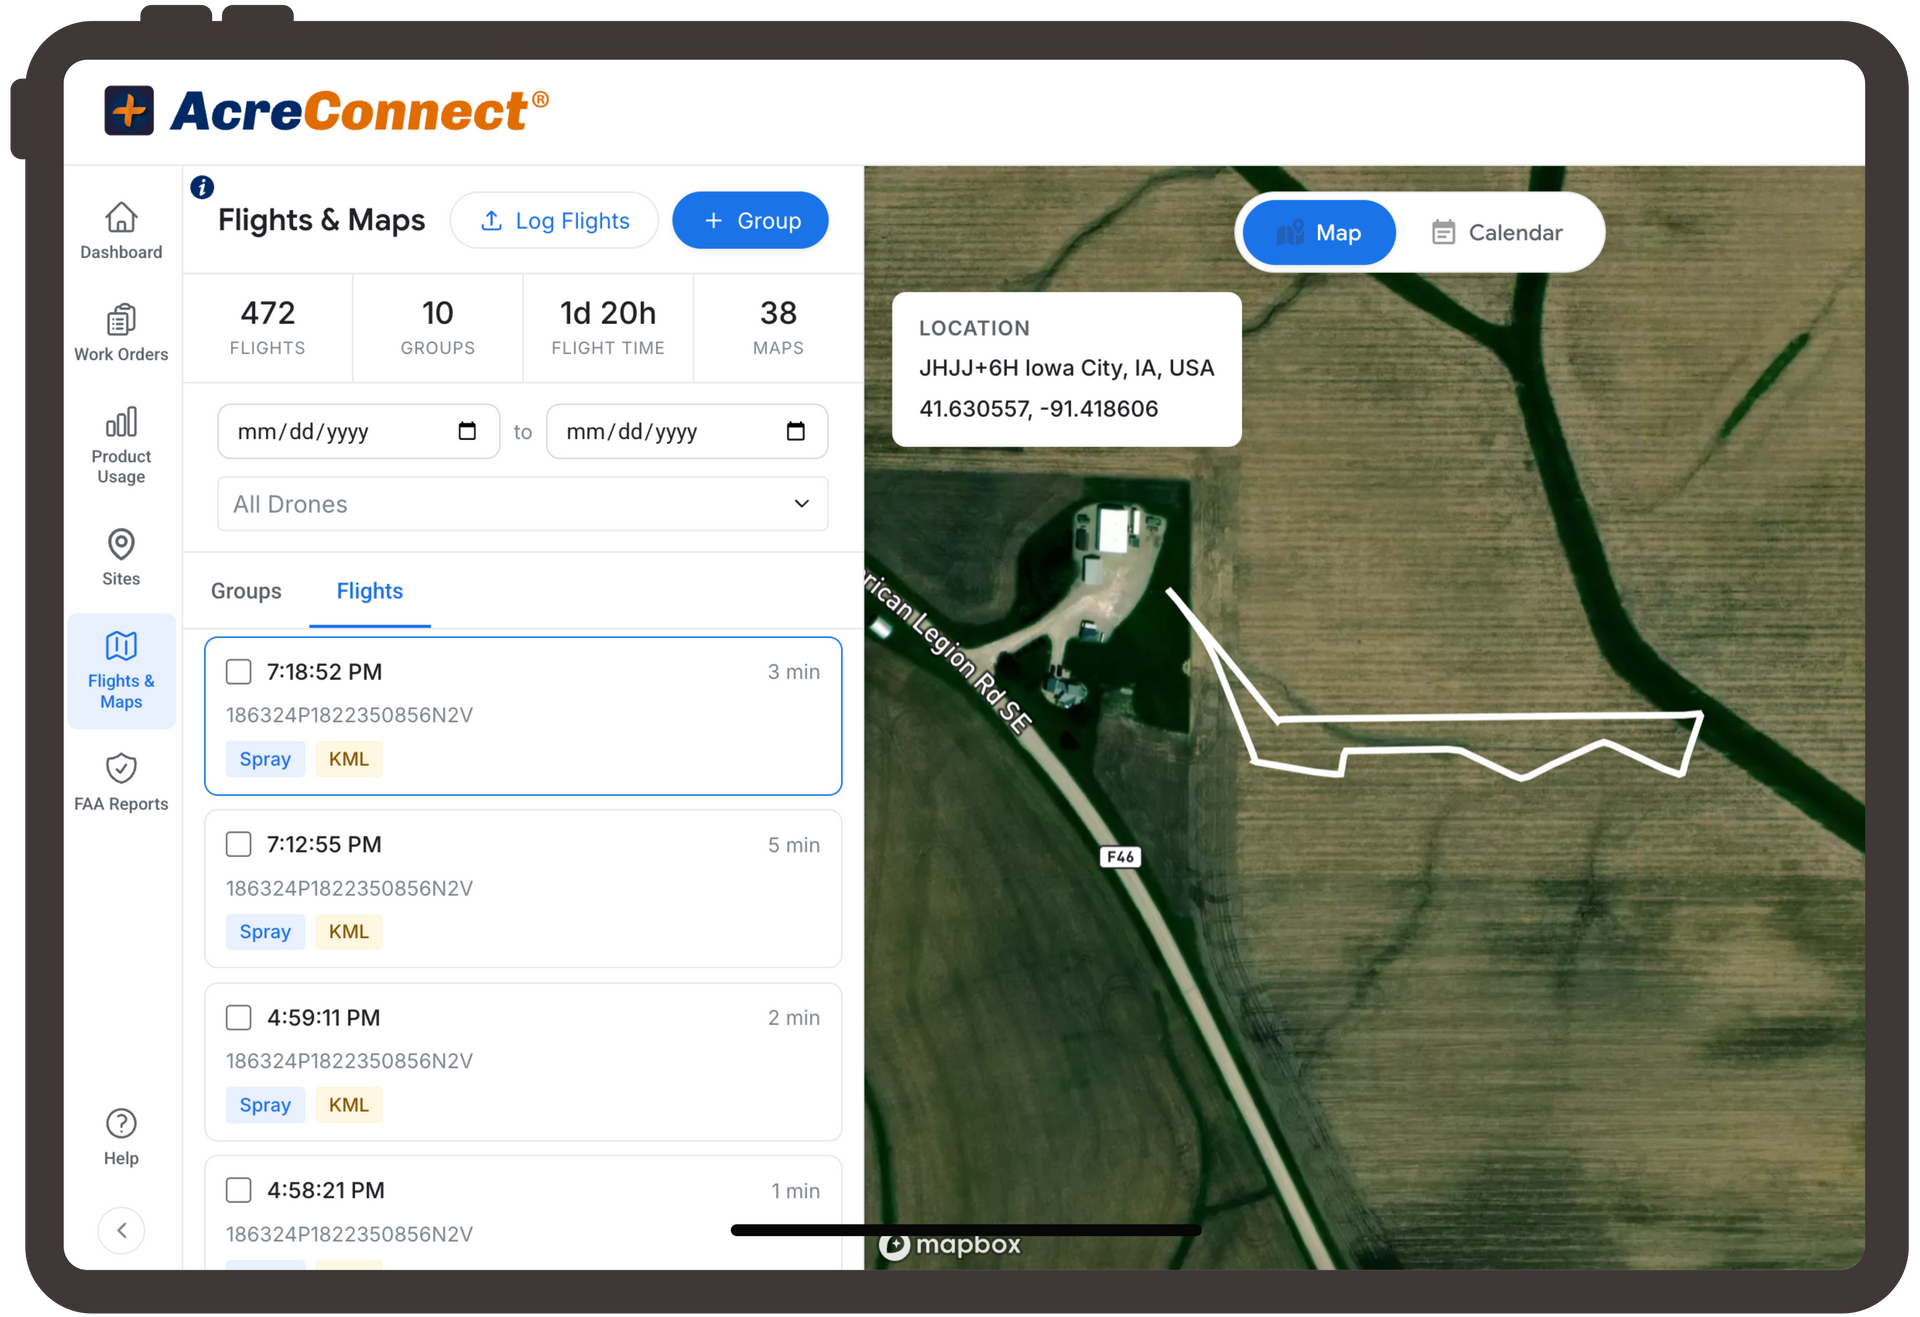Open Product Usage bar chart icon

(x=121, y=422)
